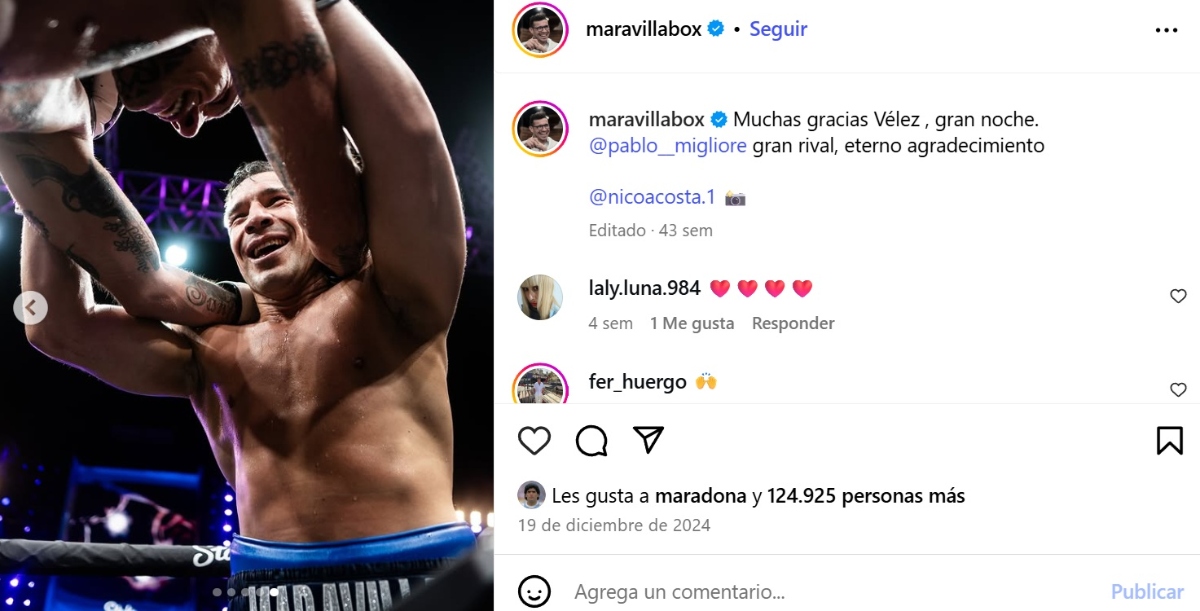
Task: Share post via paper plane icon
Action: click(x=649, y=440)
